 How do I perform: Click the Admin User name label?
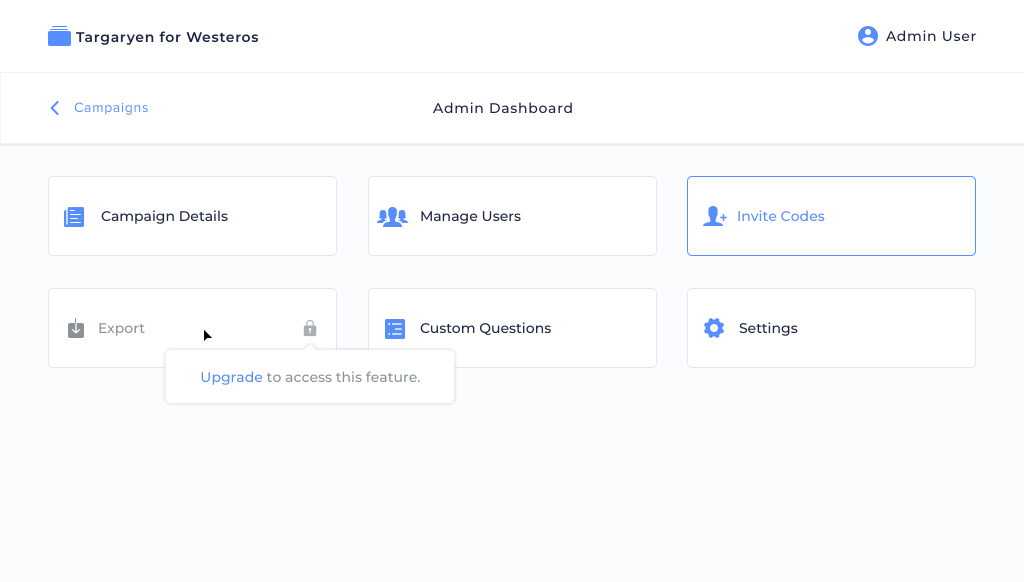point(931,37)
